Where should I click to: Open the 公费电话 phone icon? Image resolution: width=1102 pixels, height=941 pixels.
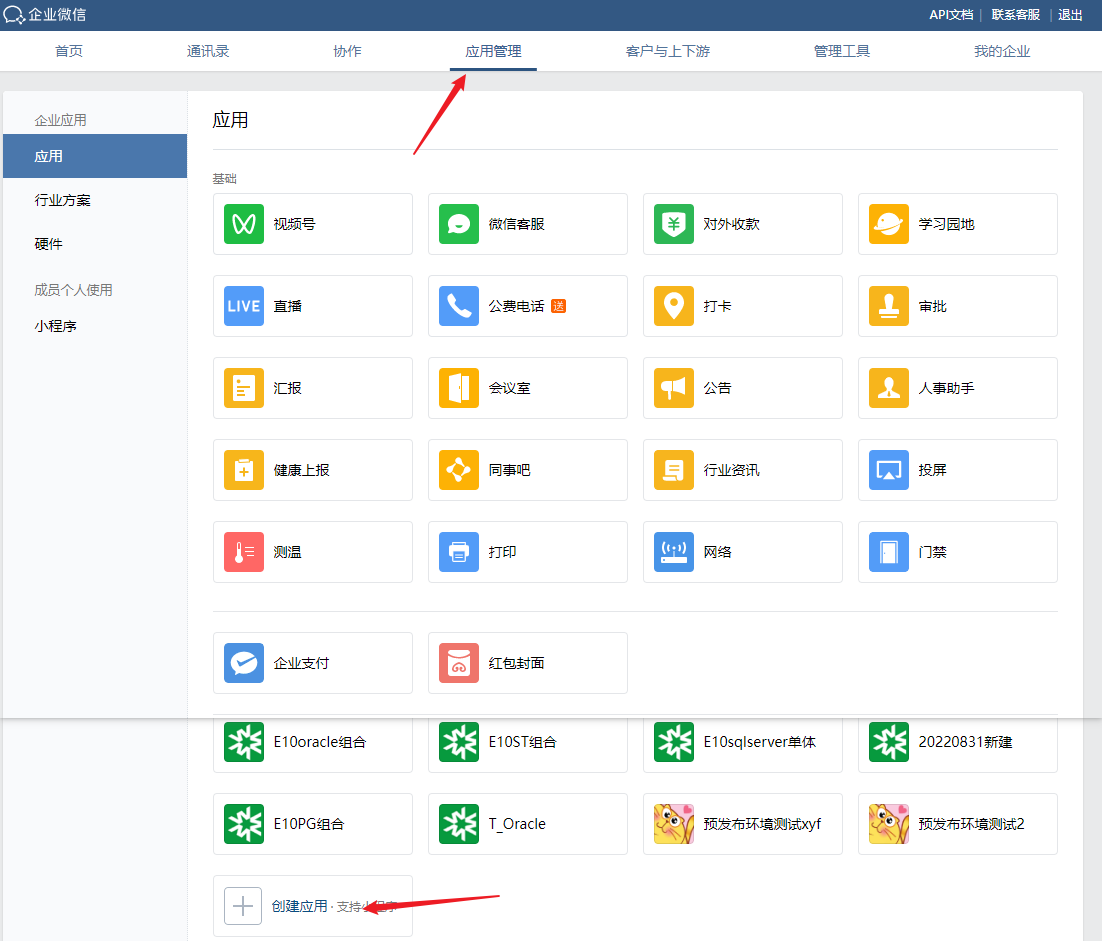pyautogui.click(x=459, y=306)
